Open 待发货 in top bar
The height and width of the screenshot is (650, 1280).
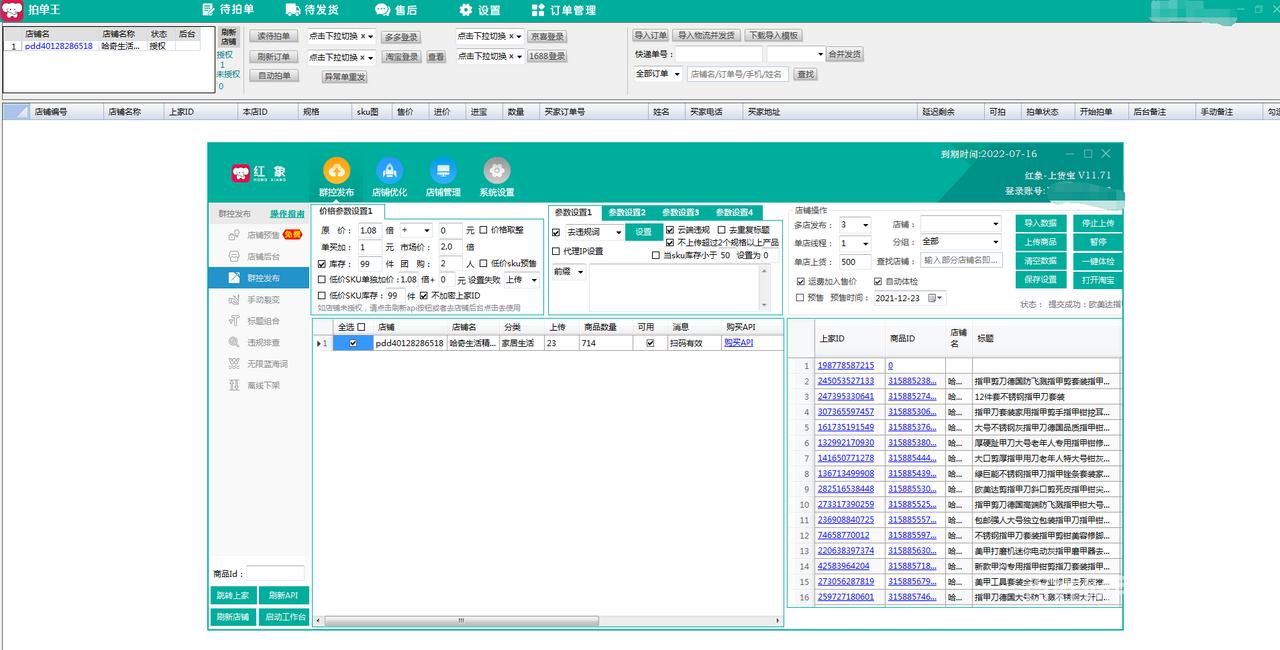point(312,10)
